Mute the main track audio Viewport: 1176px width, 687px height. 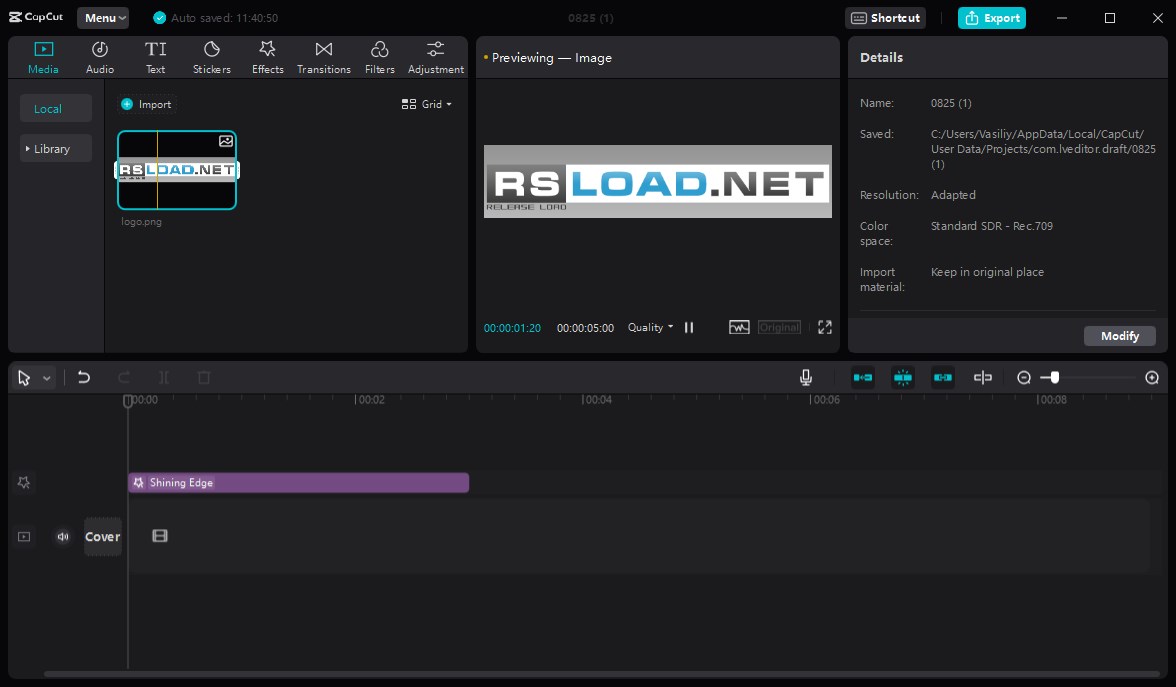coord(63,536)
